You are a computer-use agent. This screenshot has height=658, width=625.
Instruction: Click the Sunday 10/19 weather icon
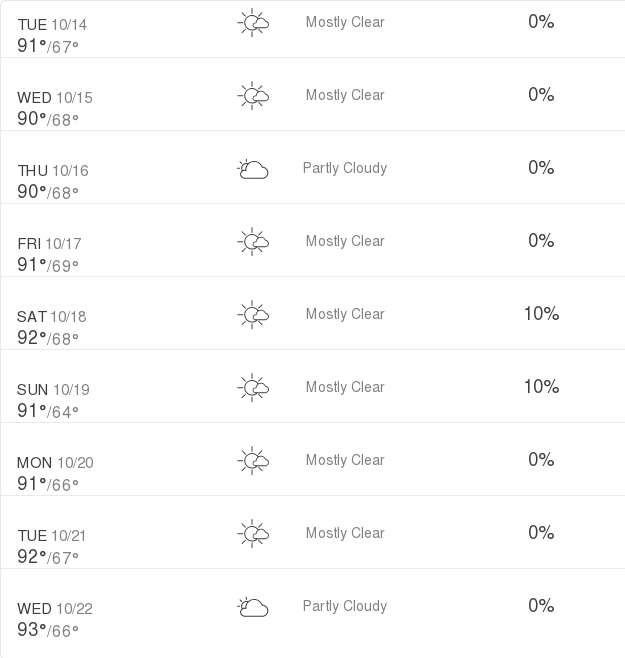pos(253,388)
